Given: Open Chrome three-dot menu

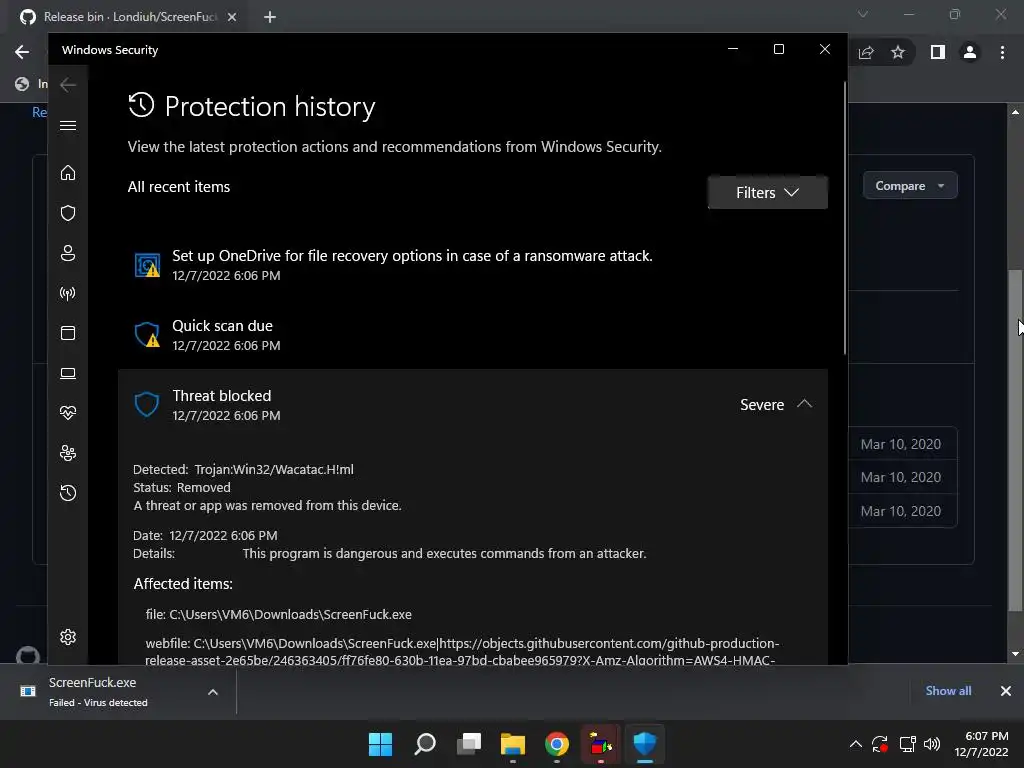Looking at the screenshot, I should pyautogui.click(x=1002, y=52).
